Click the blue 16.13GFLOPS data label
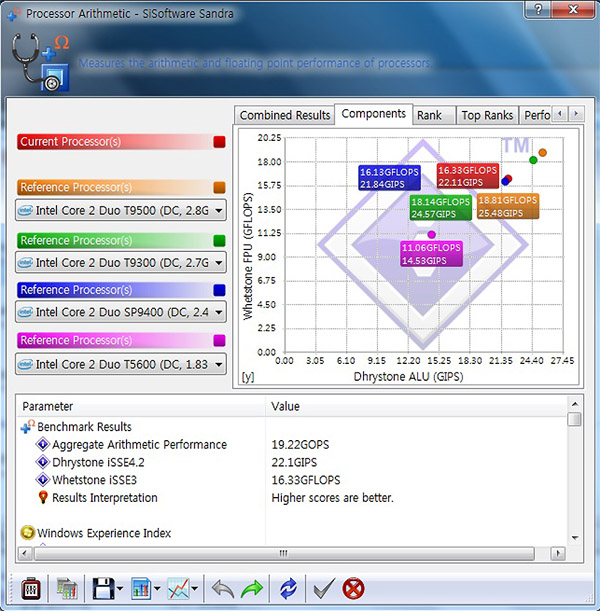600x611 pixels. click(x=389, y=178)
